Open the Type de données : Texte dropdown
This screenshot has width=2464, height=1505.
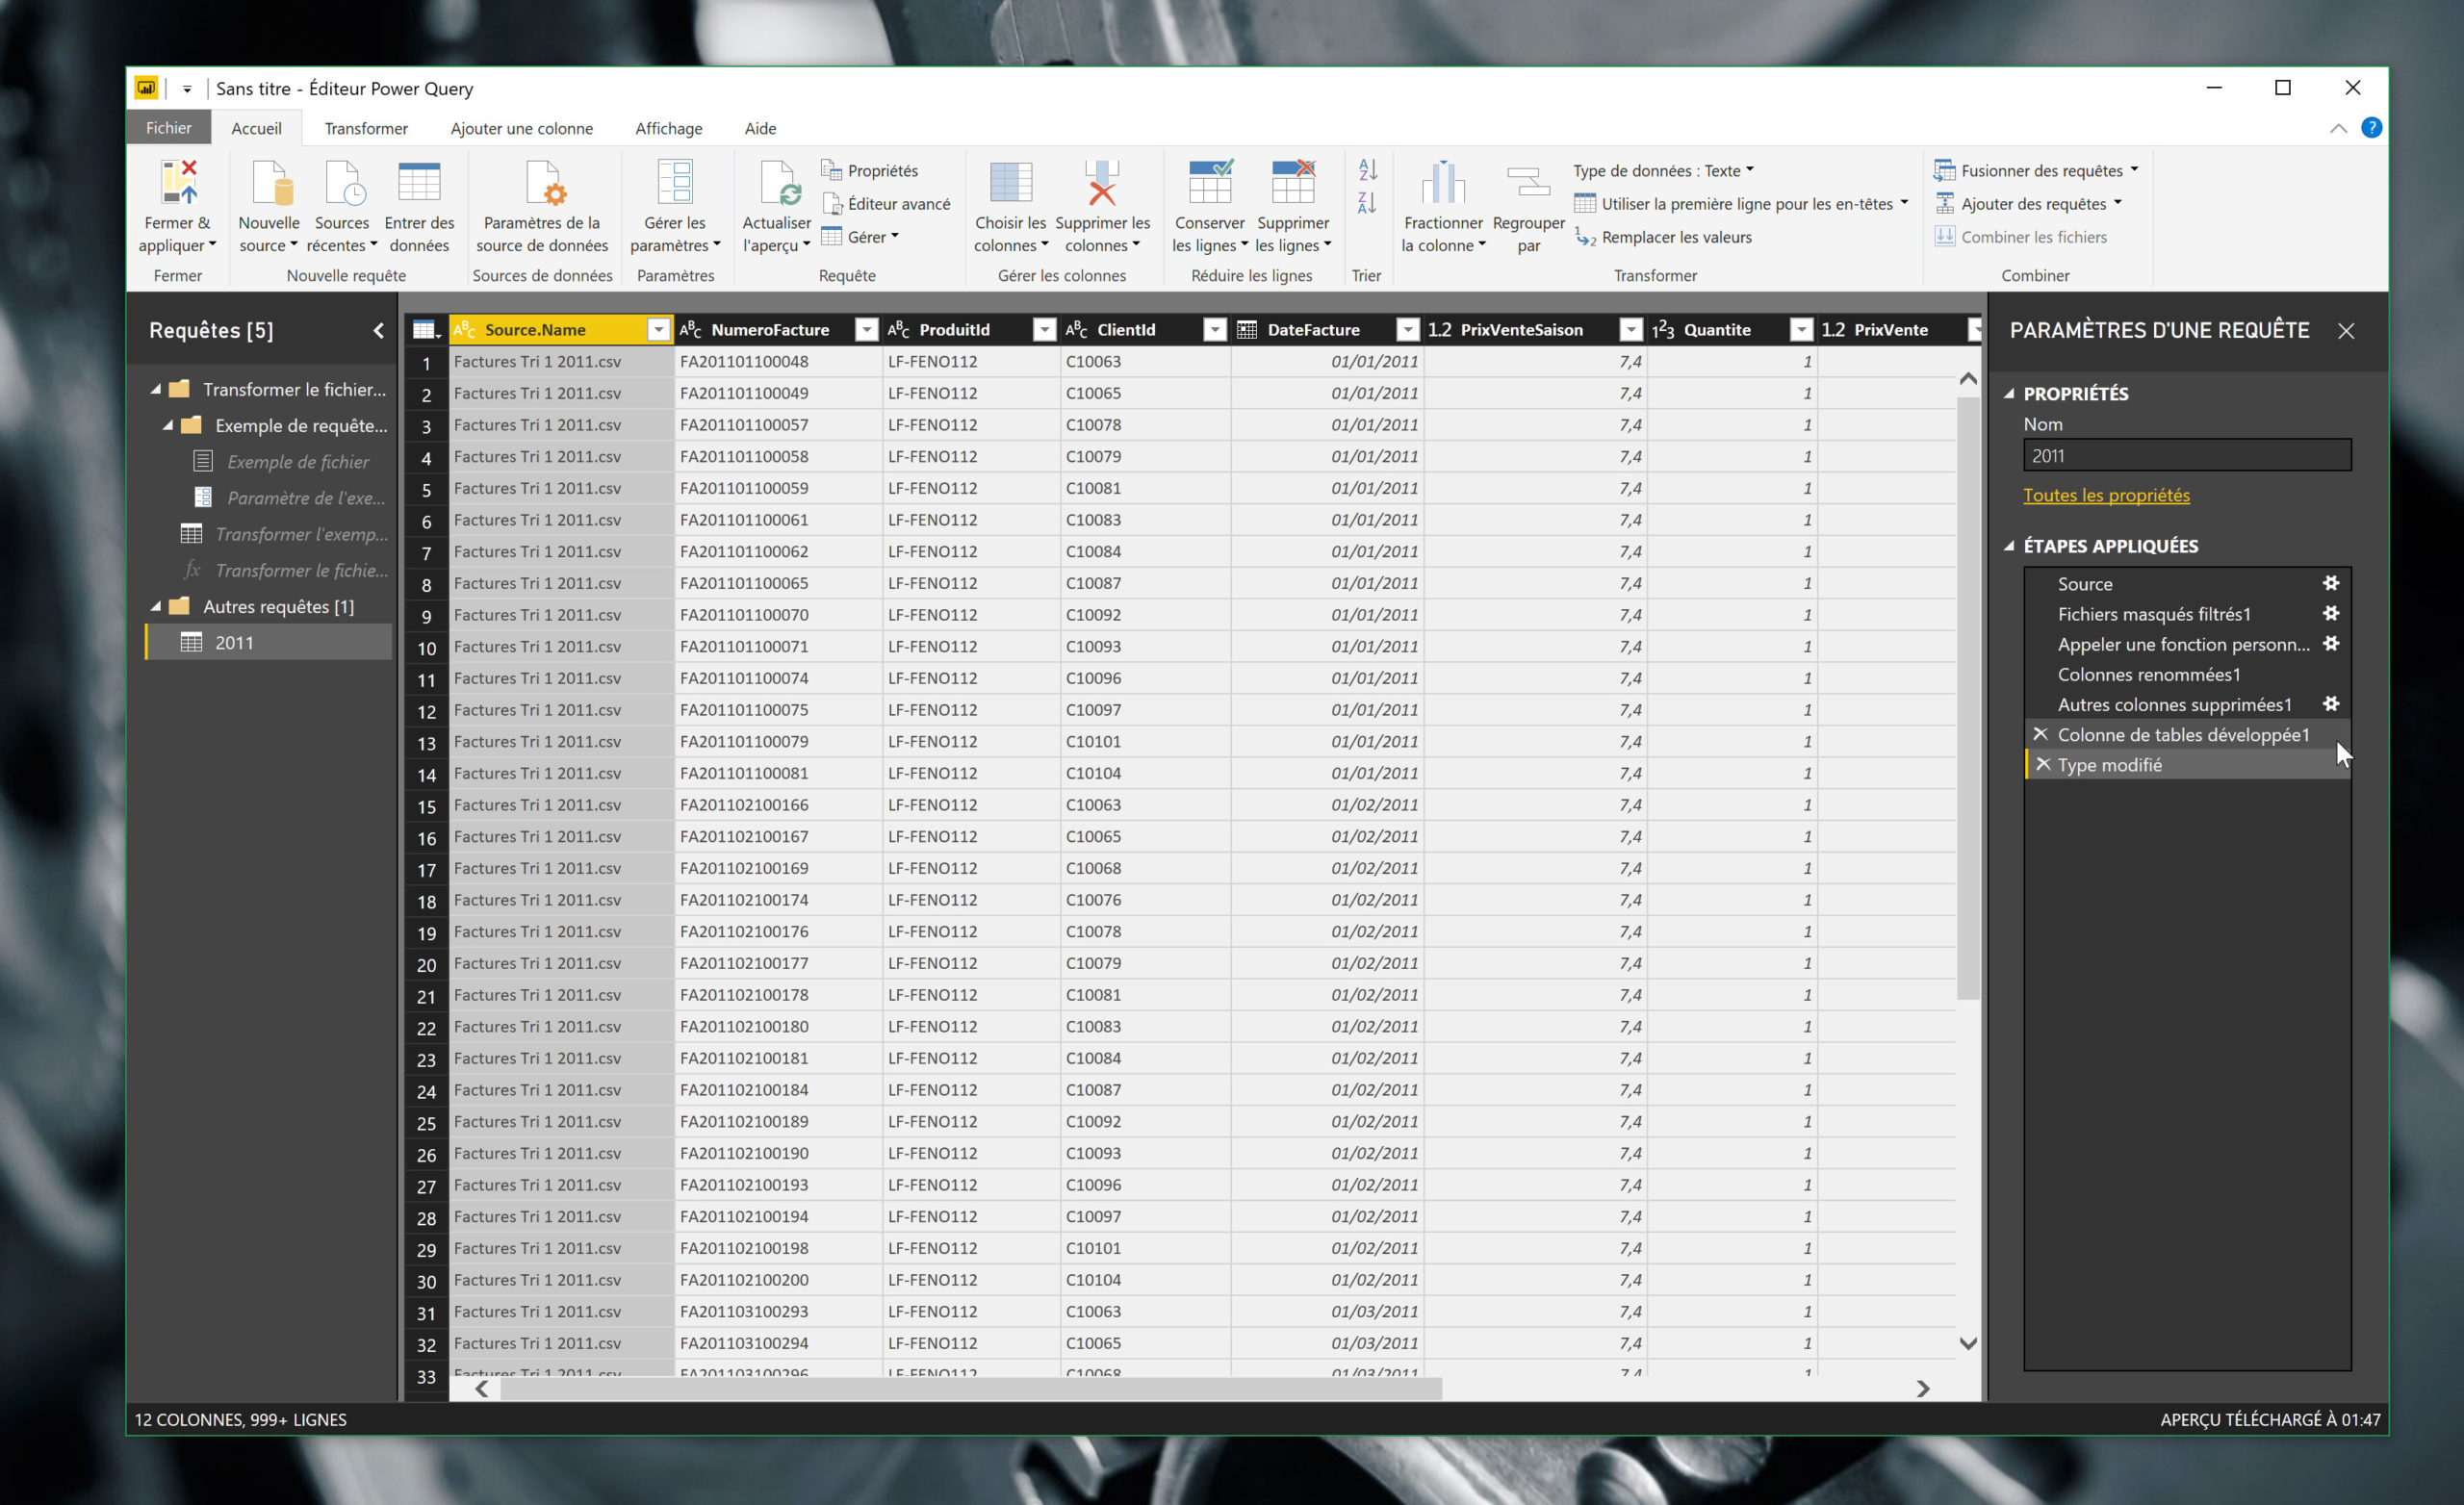pos(1663,170)
